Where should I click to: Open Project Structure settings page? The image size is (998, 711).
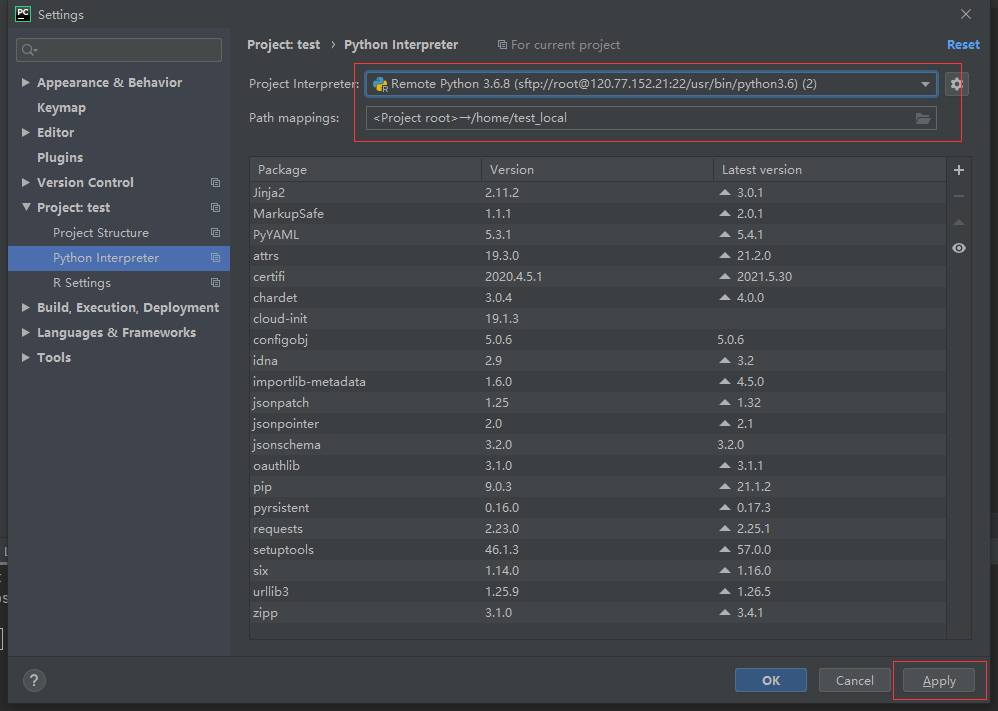coord(101,233)
